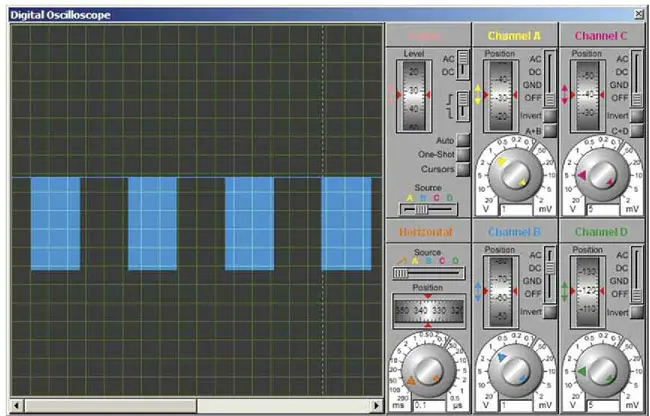Image resolution: width=650 pixels, height=416 pixels.
Task: Click Channel D voltage dial
Action: (x=603, y=371)
